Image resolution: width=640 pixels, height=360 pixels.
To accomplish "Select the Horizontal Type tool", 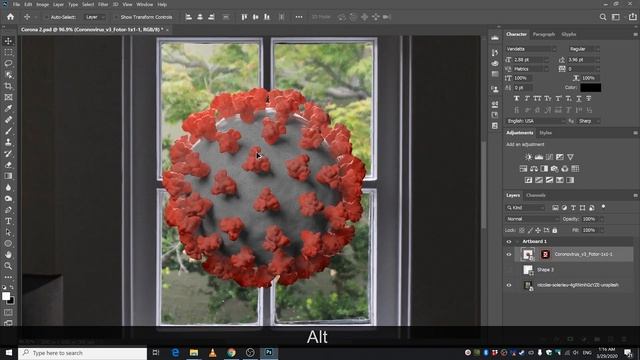I will point(8,221).
